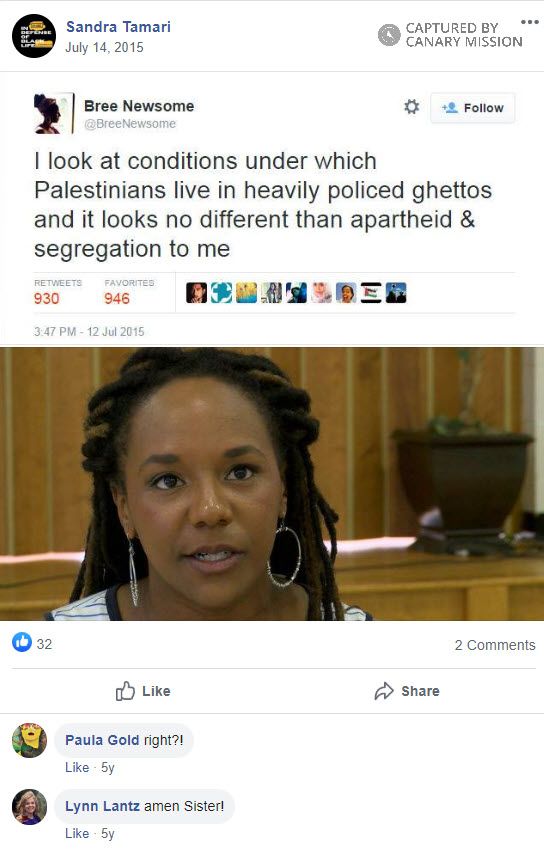Screen dimensions: 544x849
Task: Open Paula Gold's commenter avatar
Action: pyautogui.click(x=29, y=740)
